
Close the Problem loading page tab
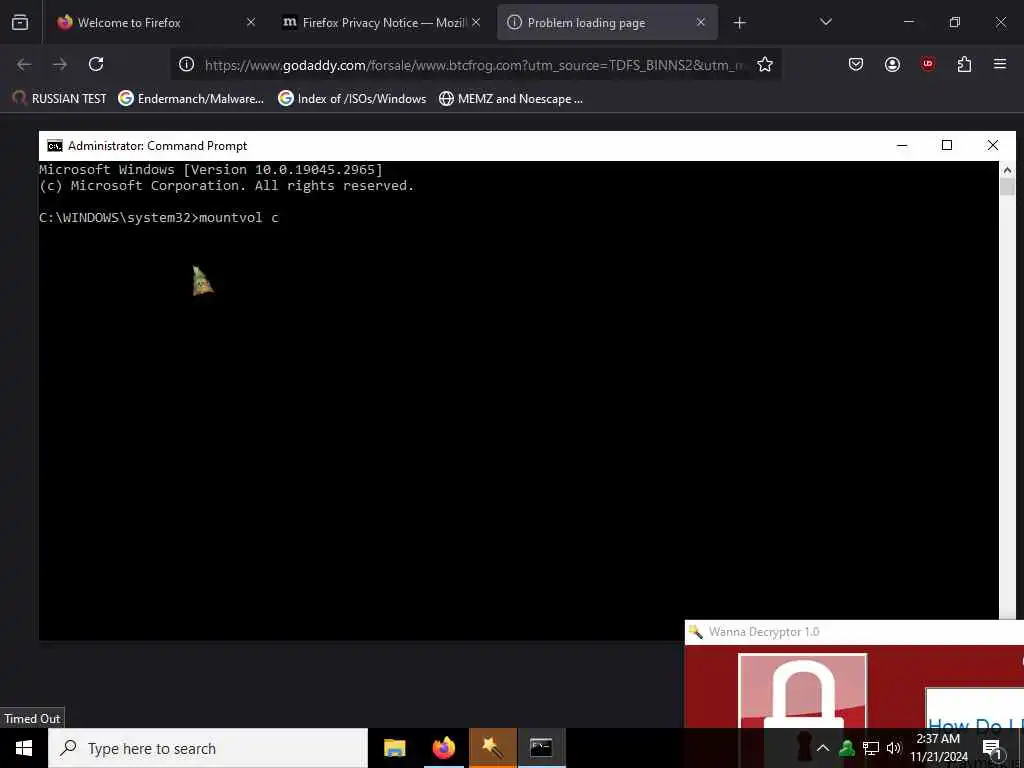click(701, 22)
